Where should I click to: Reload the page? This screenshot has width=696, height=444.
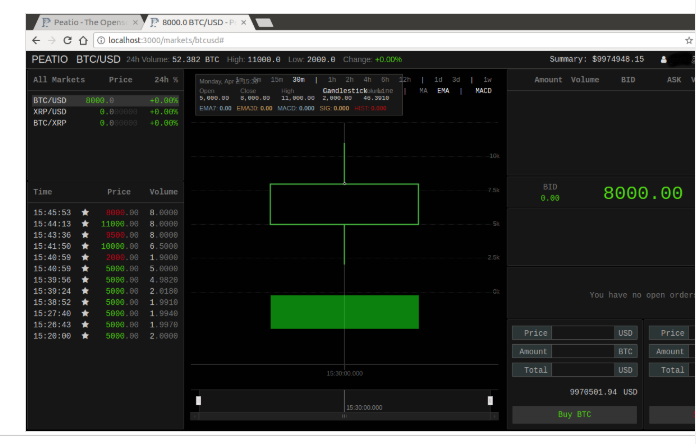point(67,40)
